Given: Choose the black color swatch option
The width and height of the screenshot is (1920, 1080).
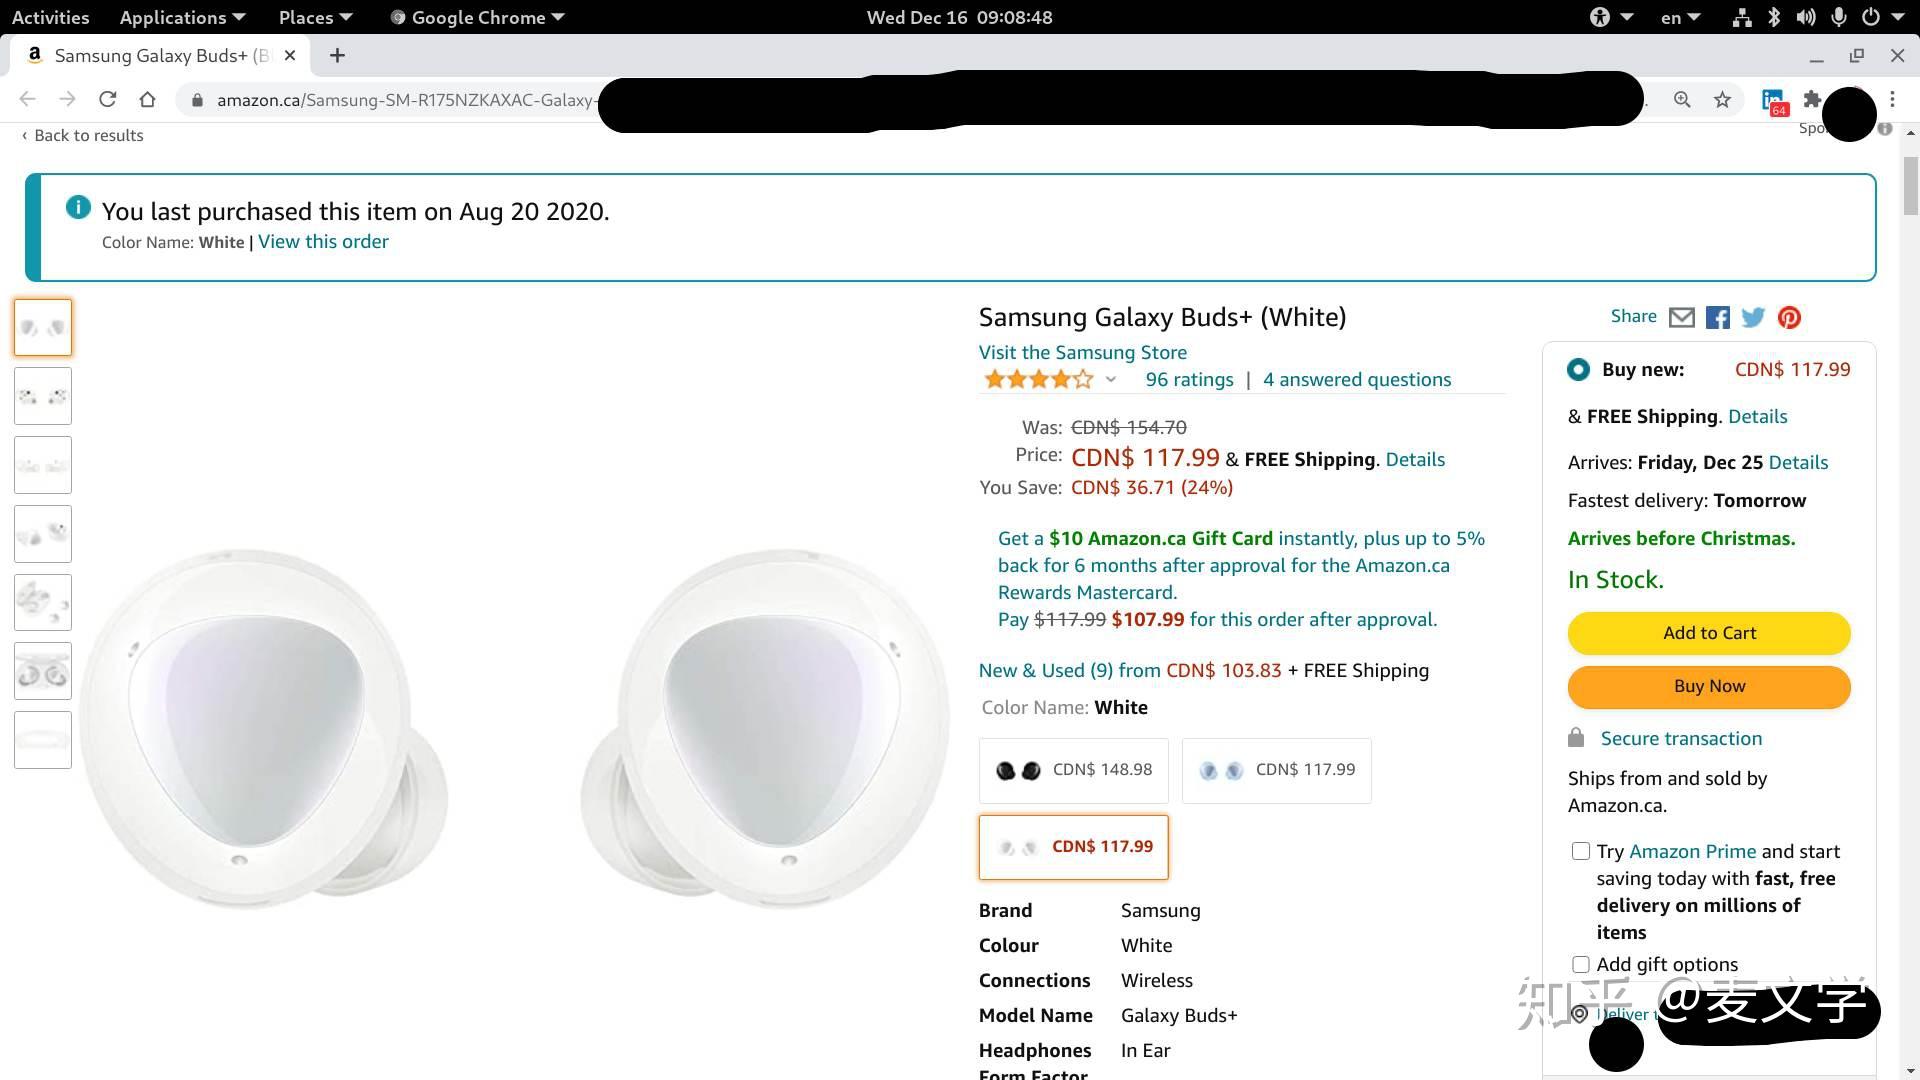Looking at the screenshot, I should click(x=1074, y=770).
